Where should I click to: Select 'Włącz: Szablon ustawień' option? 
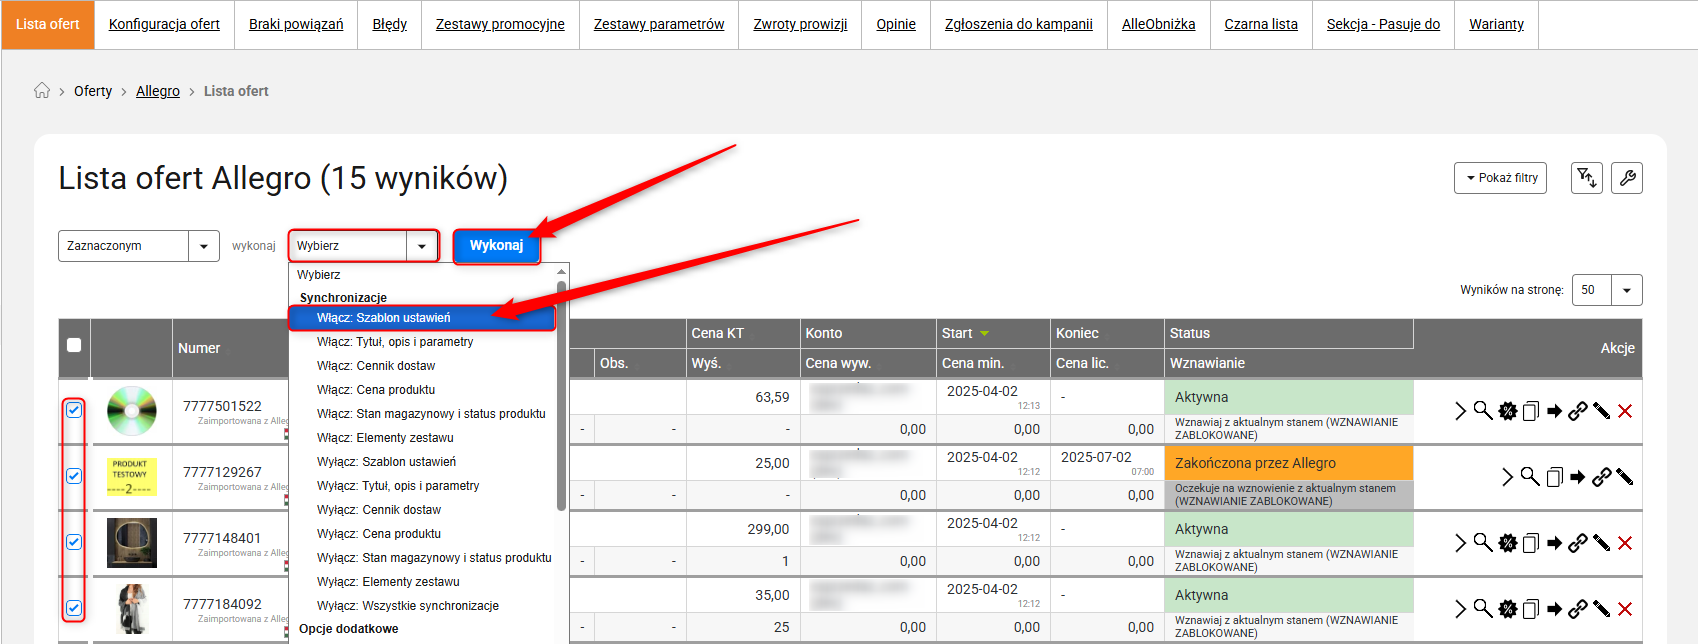422,318
